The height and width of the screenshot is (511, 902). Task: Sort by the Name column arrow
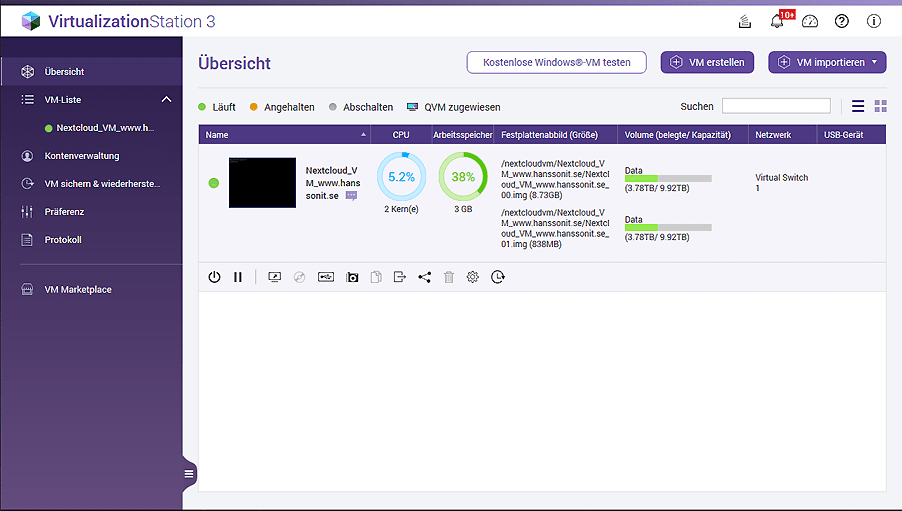[363, 135]
